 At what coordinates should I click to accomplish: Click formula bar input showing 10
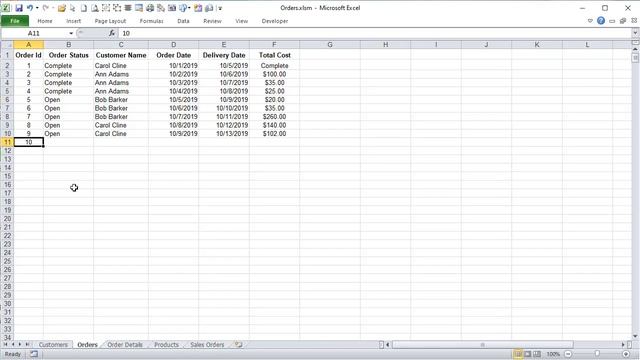click(x=375, y=33)
